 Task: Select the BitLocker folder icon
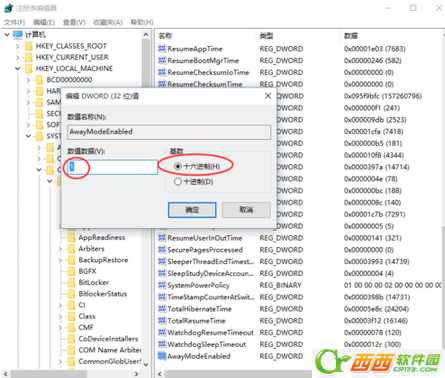(x=71, y=282)
